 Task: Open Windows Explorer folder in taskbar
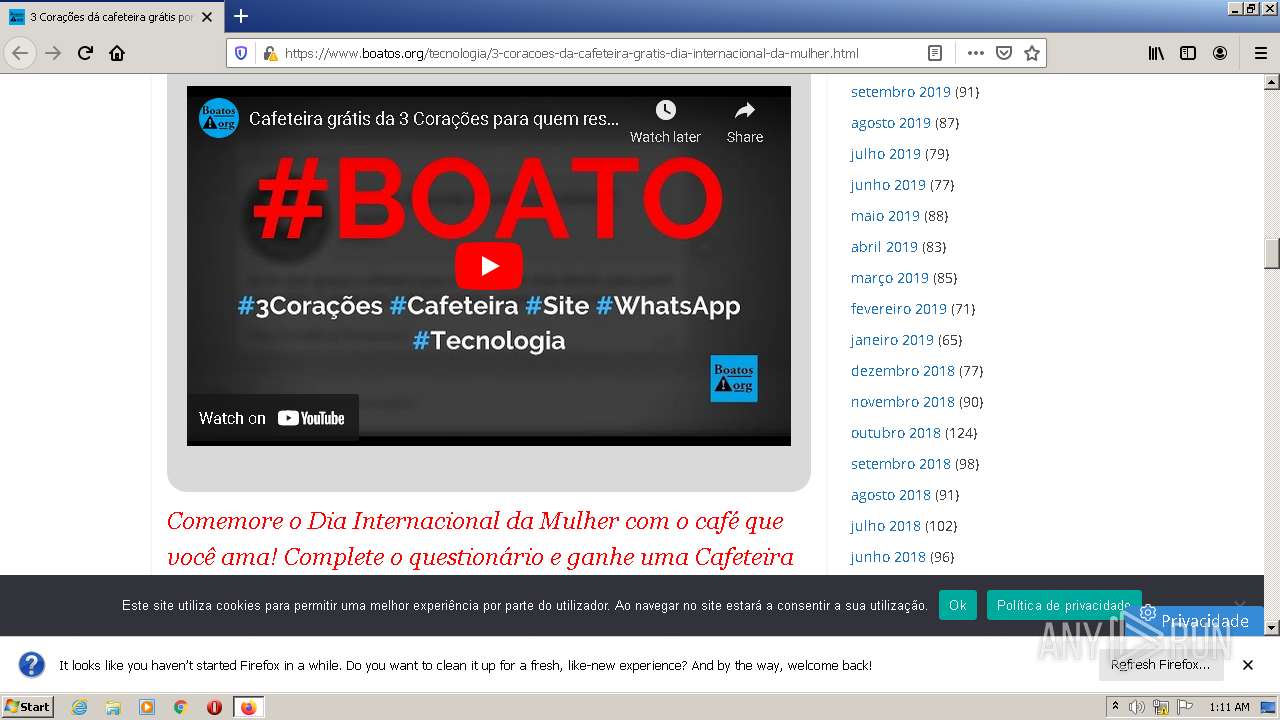click(113, 707)
